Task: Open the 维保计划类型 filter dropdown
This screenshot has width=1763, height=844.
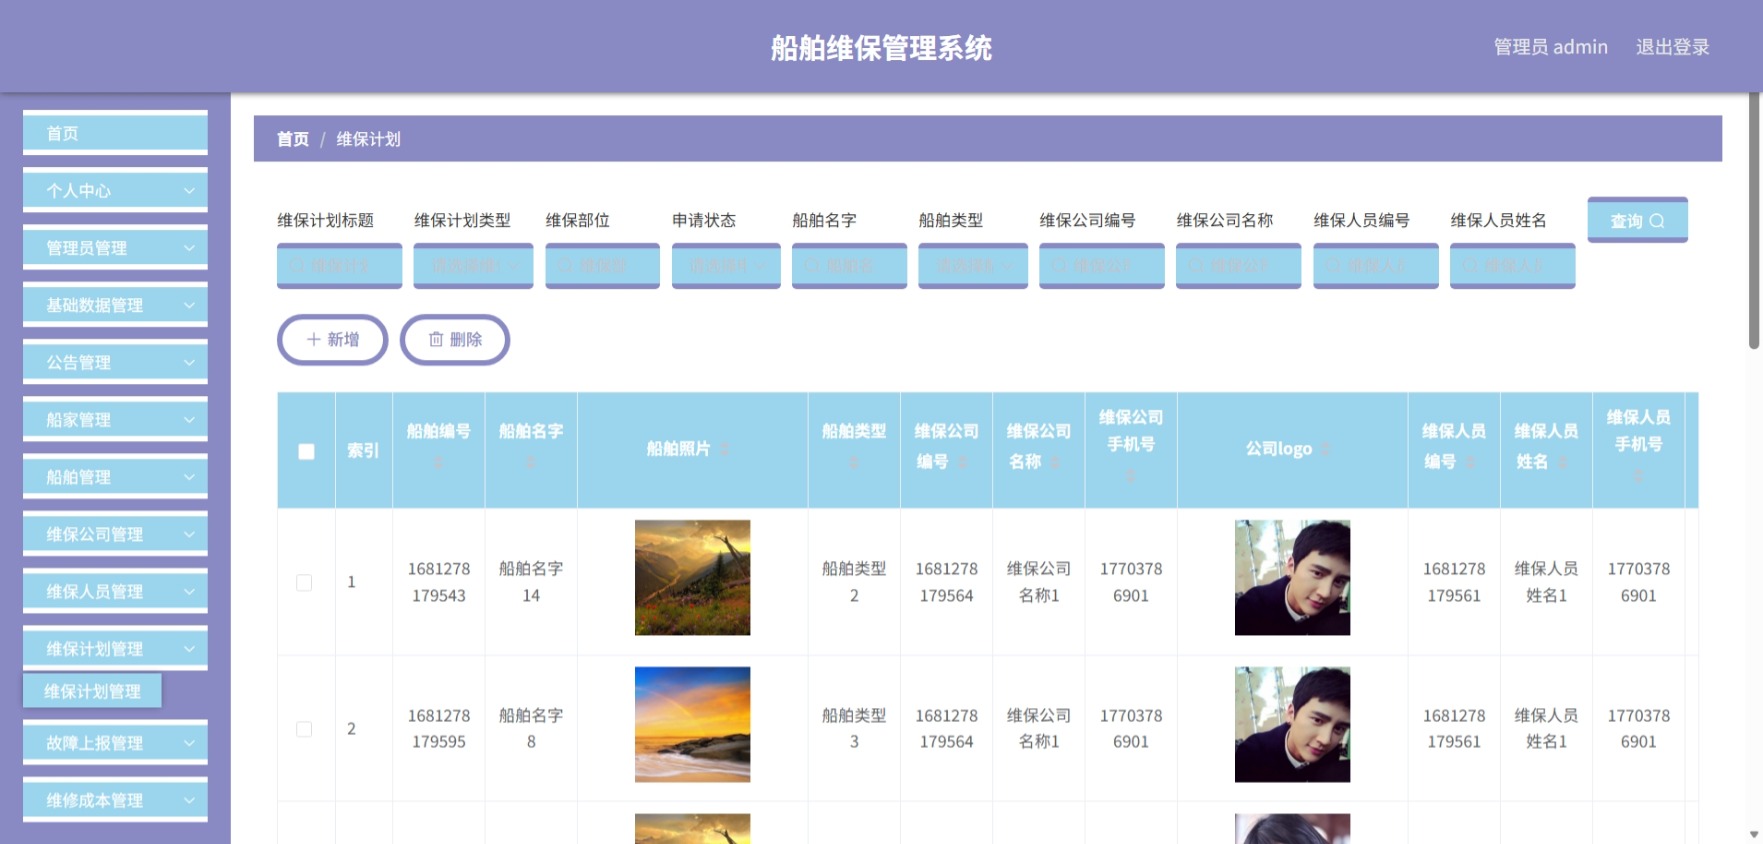Action: tap(473, 266)
